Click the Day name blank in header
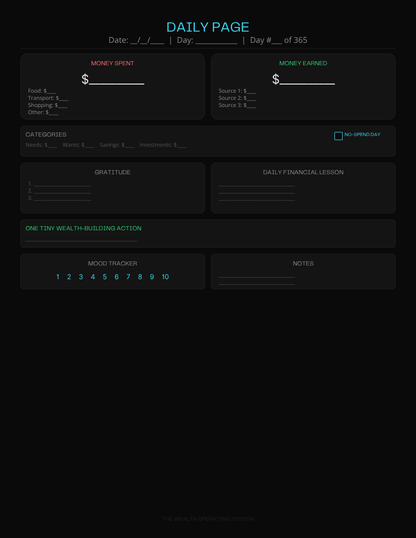 point(216,41)
